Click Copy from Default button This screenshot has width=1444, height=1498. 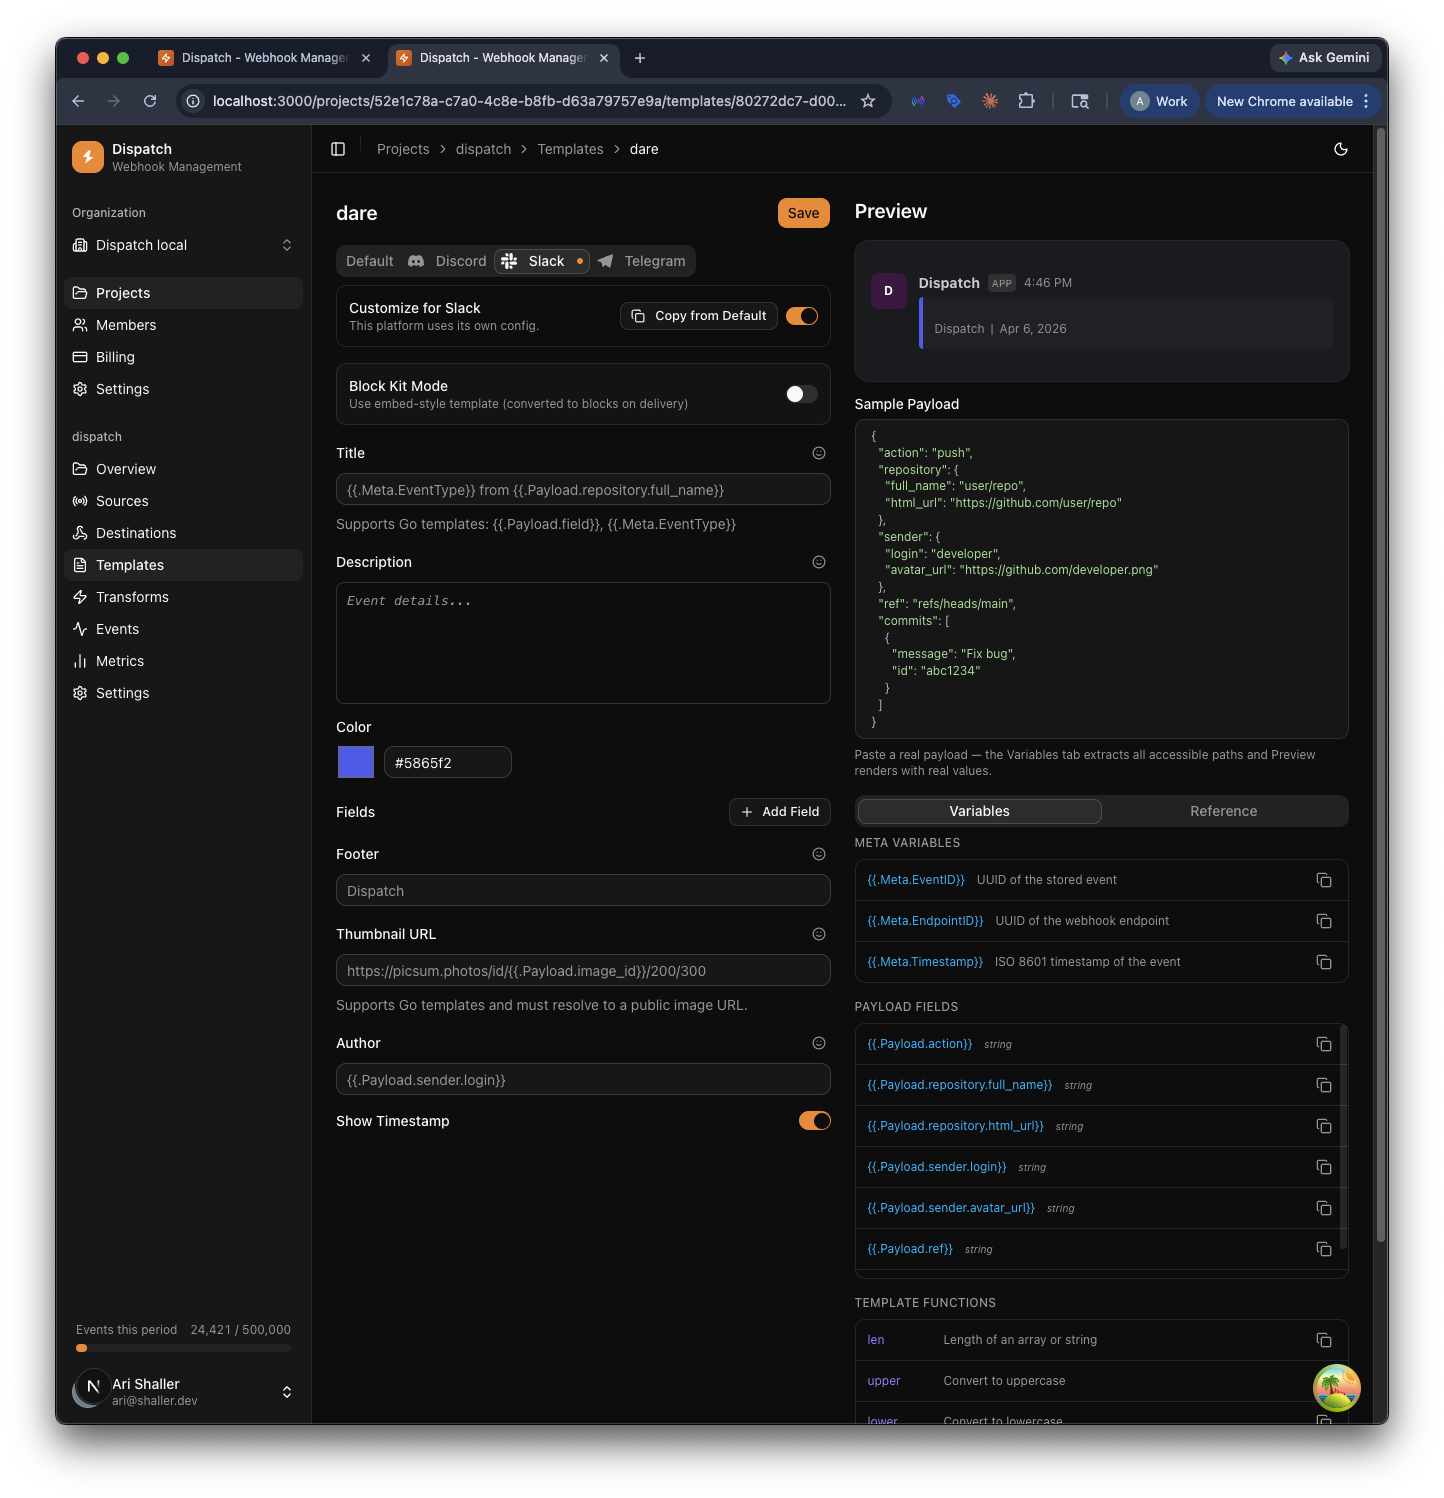(x=699, y=316)
